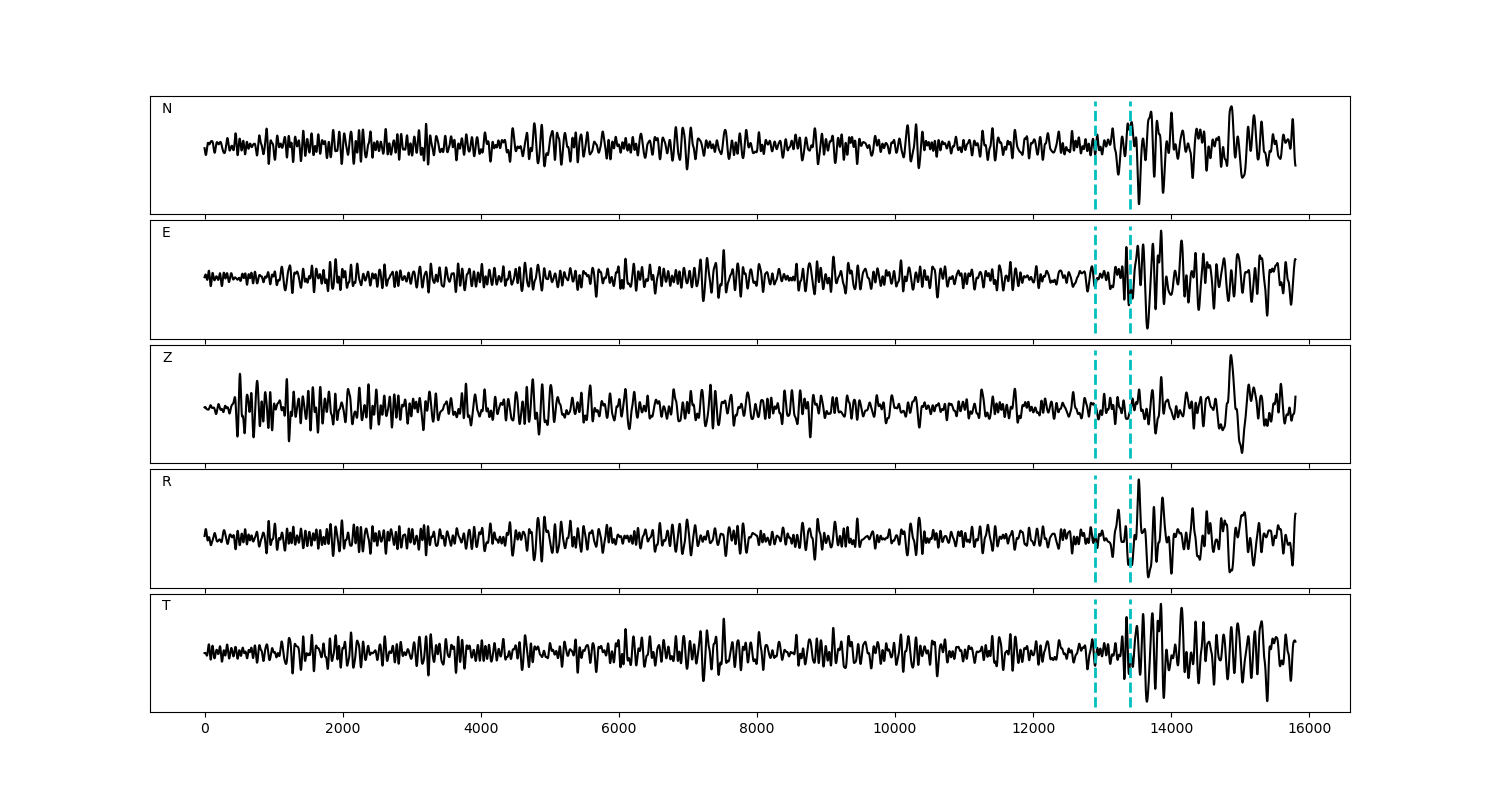Viewport: 1500px width, 800px height.
Task: Click the 0 tick label on x-axis
Action: [x=205, y=729]
